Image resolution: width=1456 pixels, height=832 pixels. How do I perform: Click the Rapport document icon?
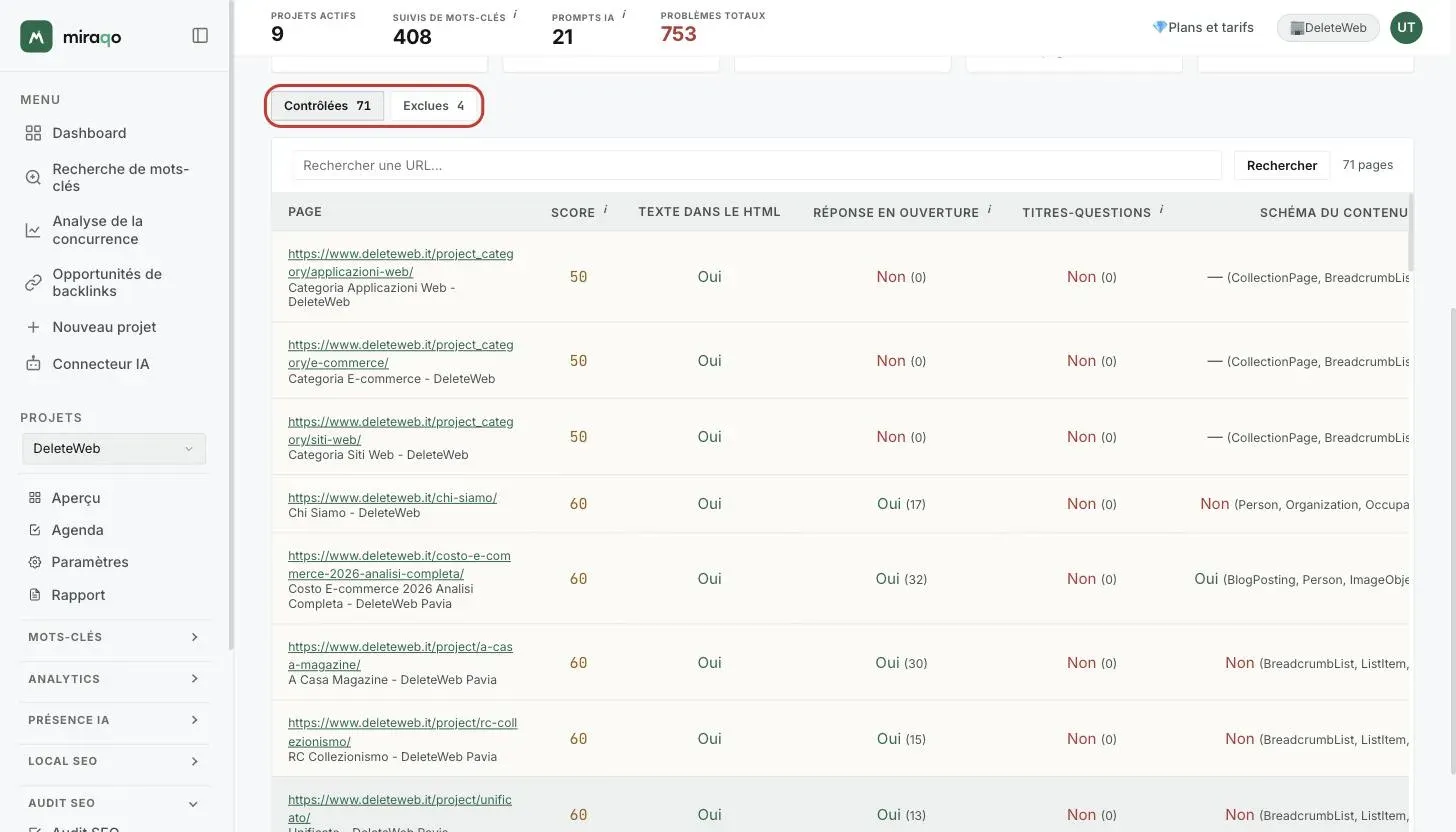point(35,595)
